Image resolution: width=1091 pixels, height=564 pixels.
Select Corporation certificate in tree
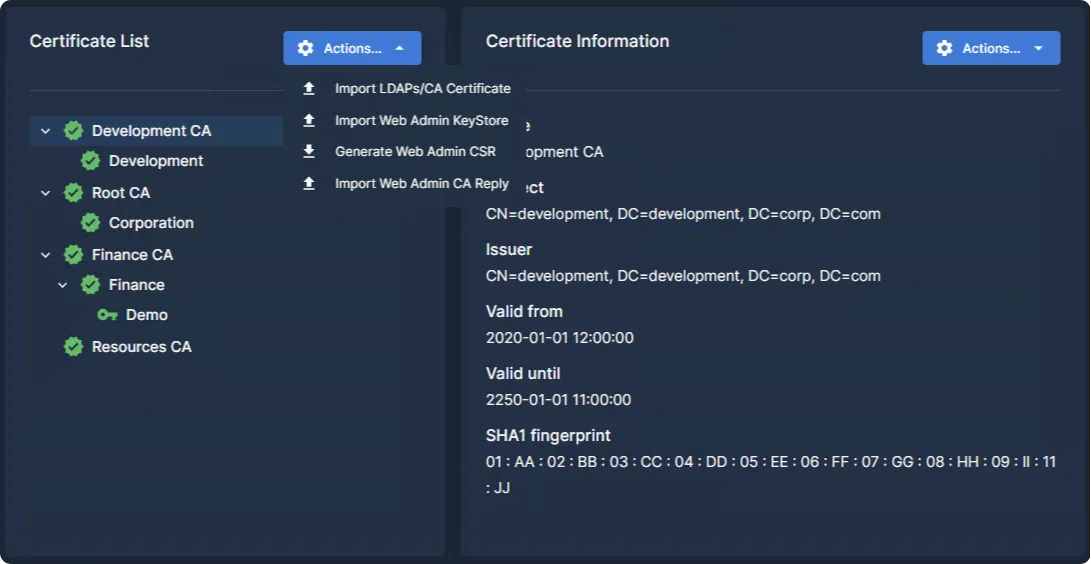coord(151,223)
